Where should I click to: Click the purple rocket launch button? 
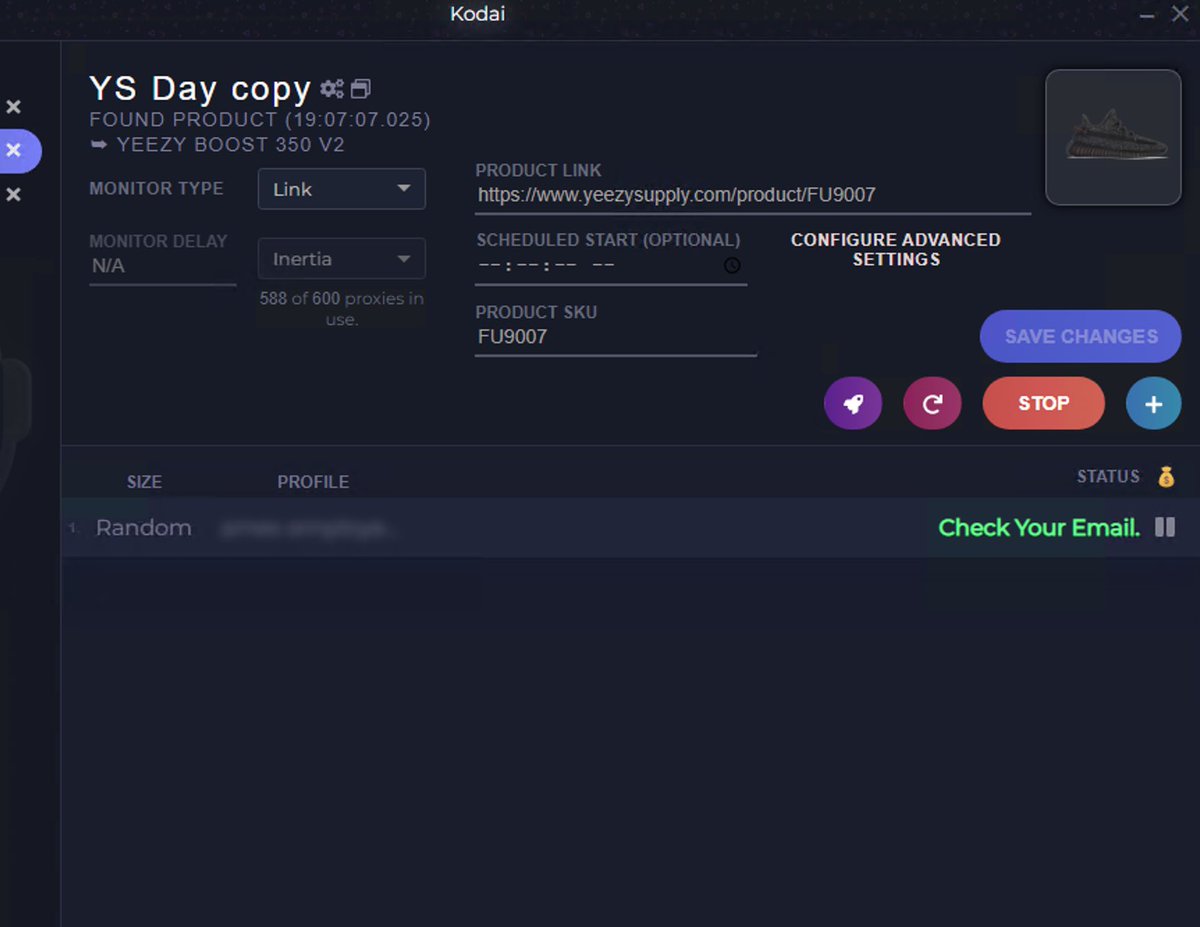click(853, 403)
